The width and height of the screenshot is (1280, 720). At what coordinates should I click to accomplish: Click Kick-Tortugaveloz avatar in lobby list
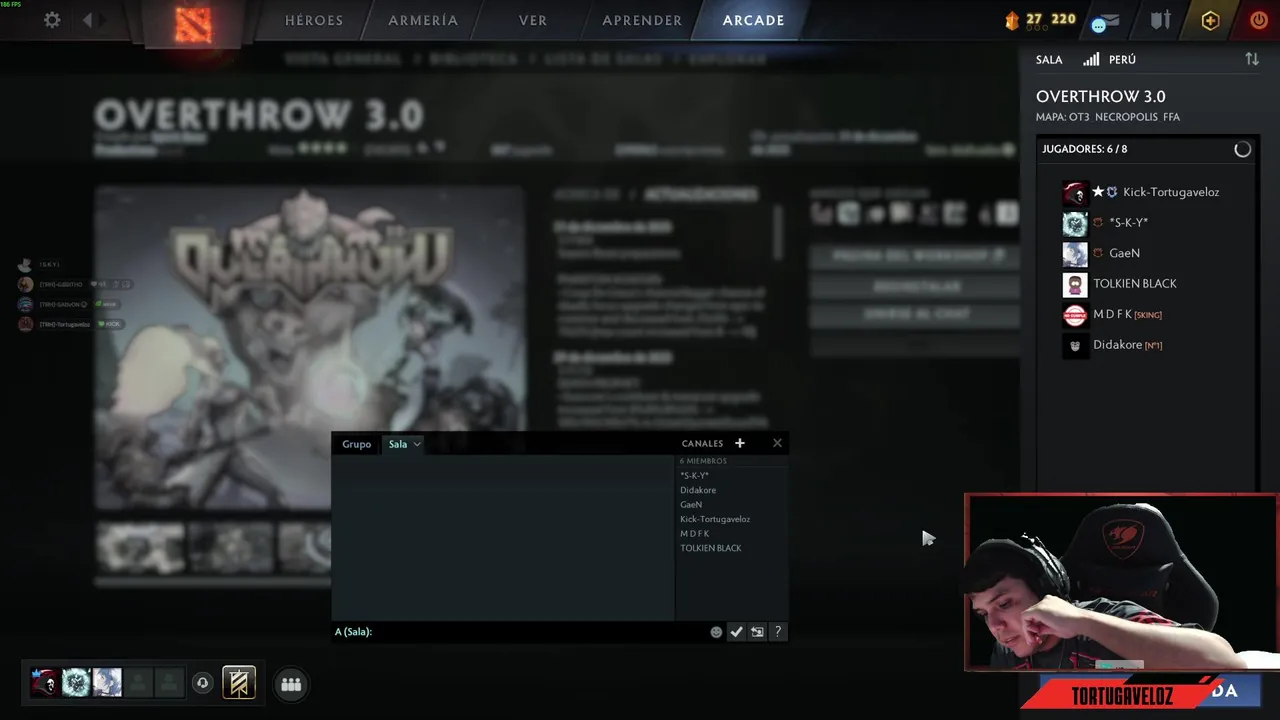coord(1075,192)
